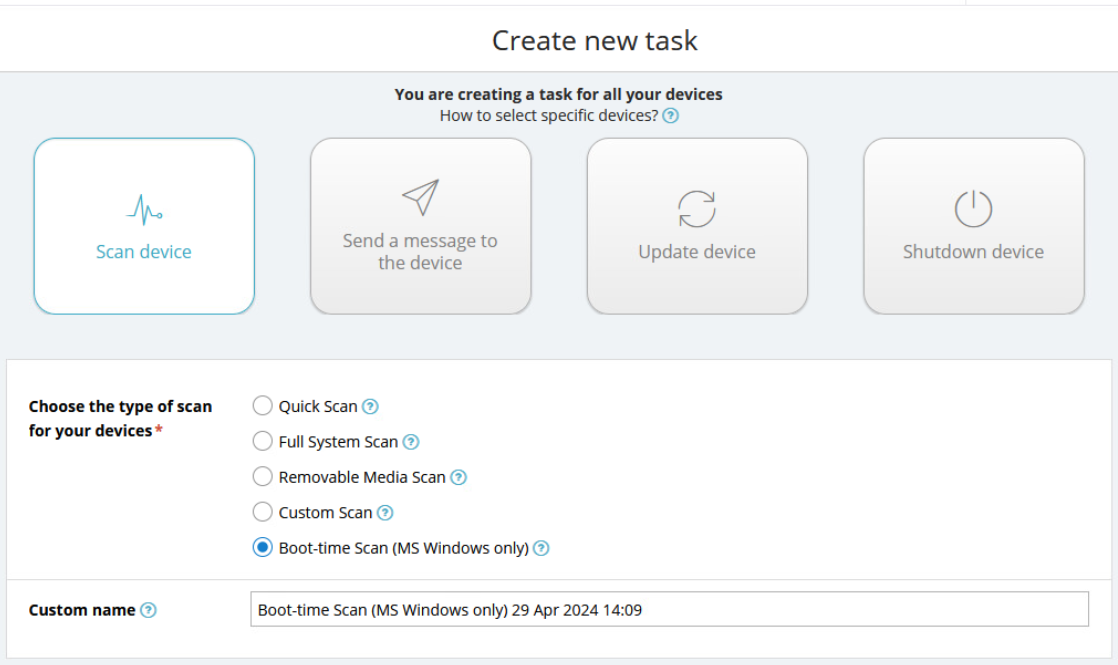Click the paper plane message icon

point(420,197)
